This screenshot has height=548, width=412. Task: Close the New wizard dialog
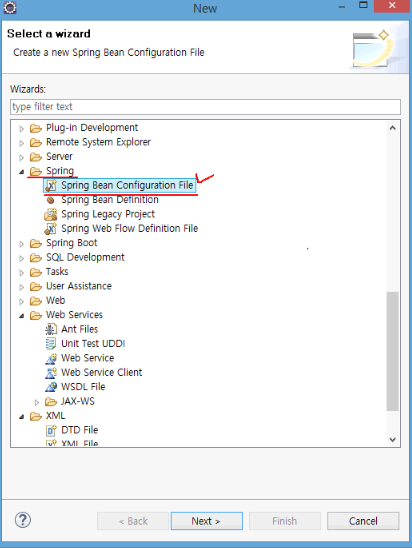tap(392, 6)
